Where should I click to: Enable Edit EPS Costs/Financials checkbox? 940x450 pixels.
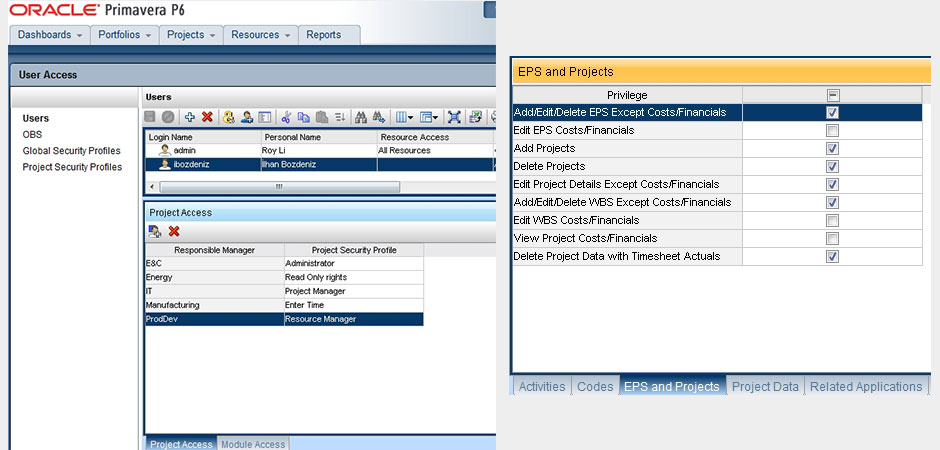click(x=832, y=130)
